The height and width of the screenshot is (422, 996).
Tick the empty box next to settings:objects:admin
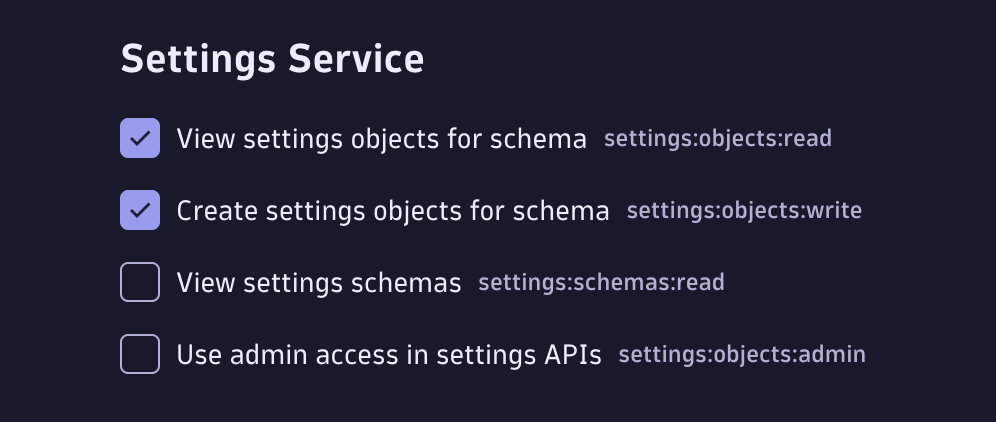click(140, 354)
